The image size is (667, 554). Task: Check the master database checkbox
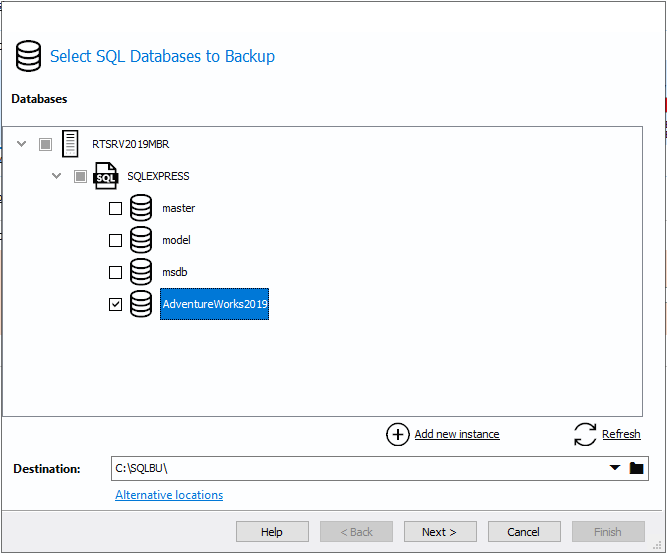[x=115, y=208]
